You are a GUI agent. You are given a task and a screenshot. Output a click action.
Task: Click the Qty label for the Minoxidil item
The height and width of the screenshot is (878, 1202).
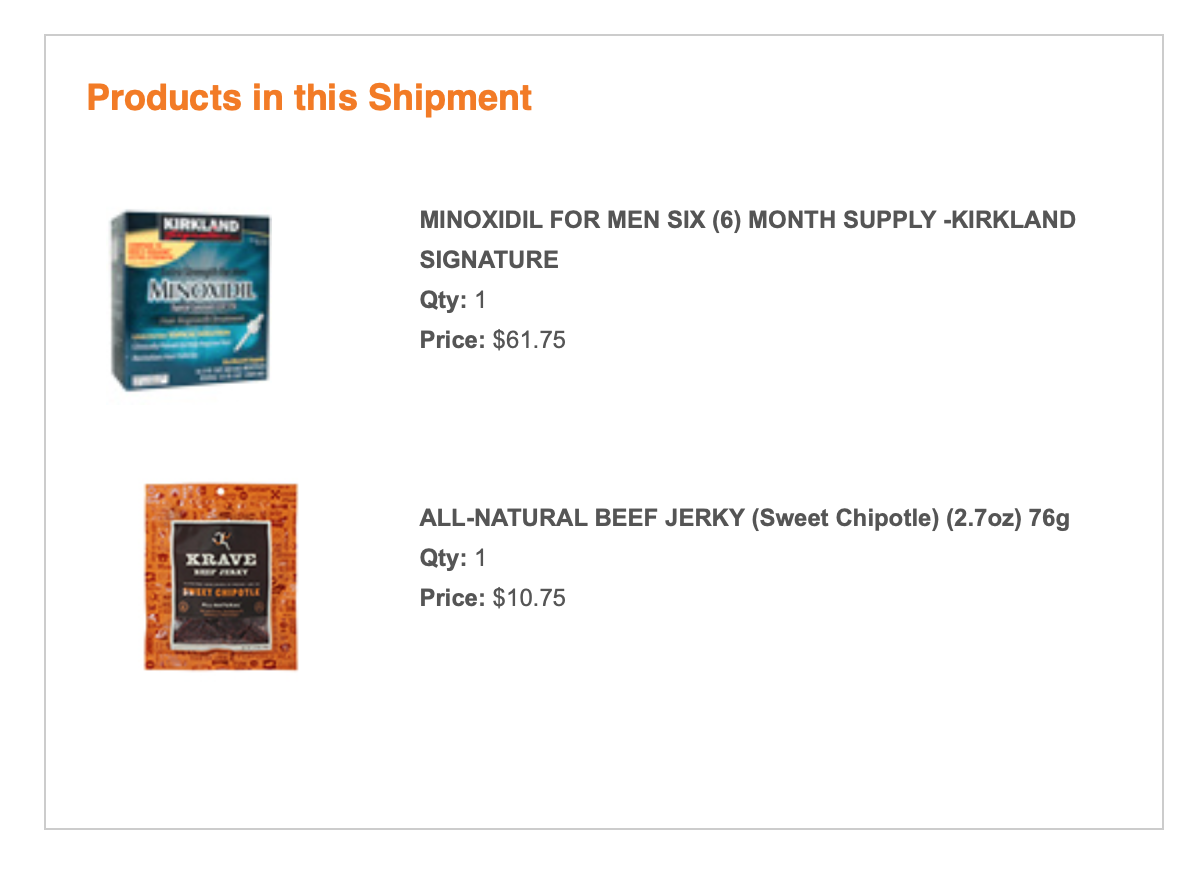pos(443,300)
